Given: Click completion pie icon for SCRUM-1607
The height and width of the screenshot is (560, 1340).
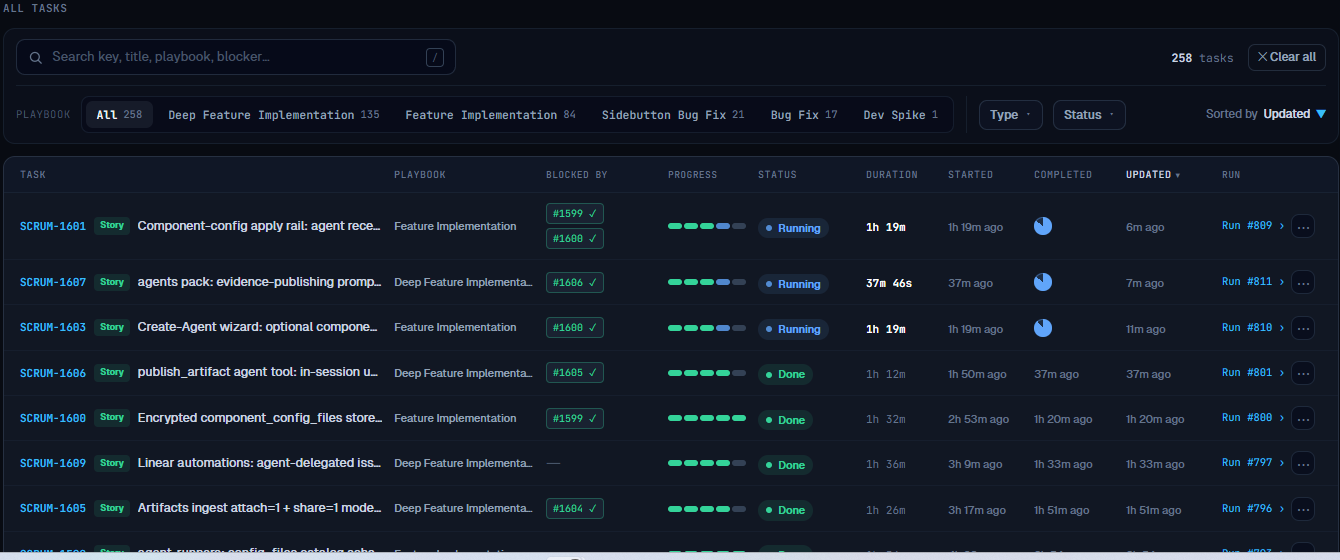Looking at the screenshot, I should tap(1043, 283).
